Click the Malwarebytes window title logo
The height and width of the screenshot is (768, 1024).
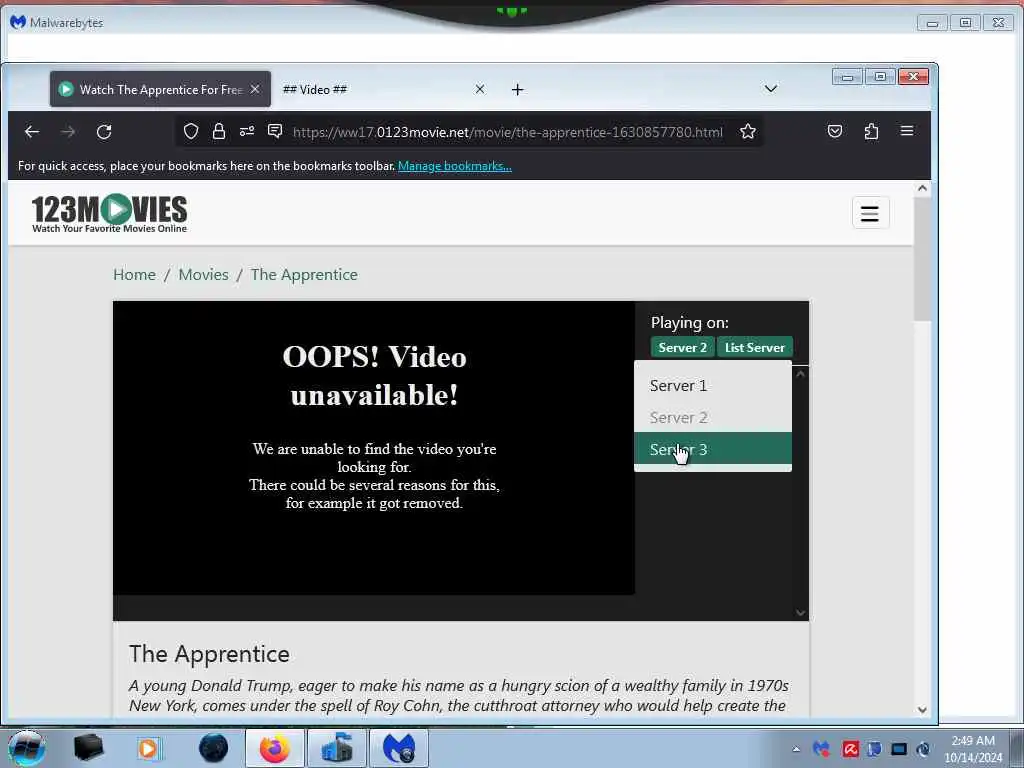point(18,22)
